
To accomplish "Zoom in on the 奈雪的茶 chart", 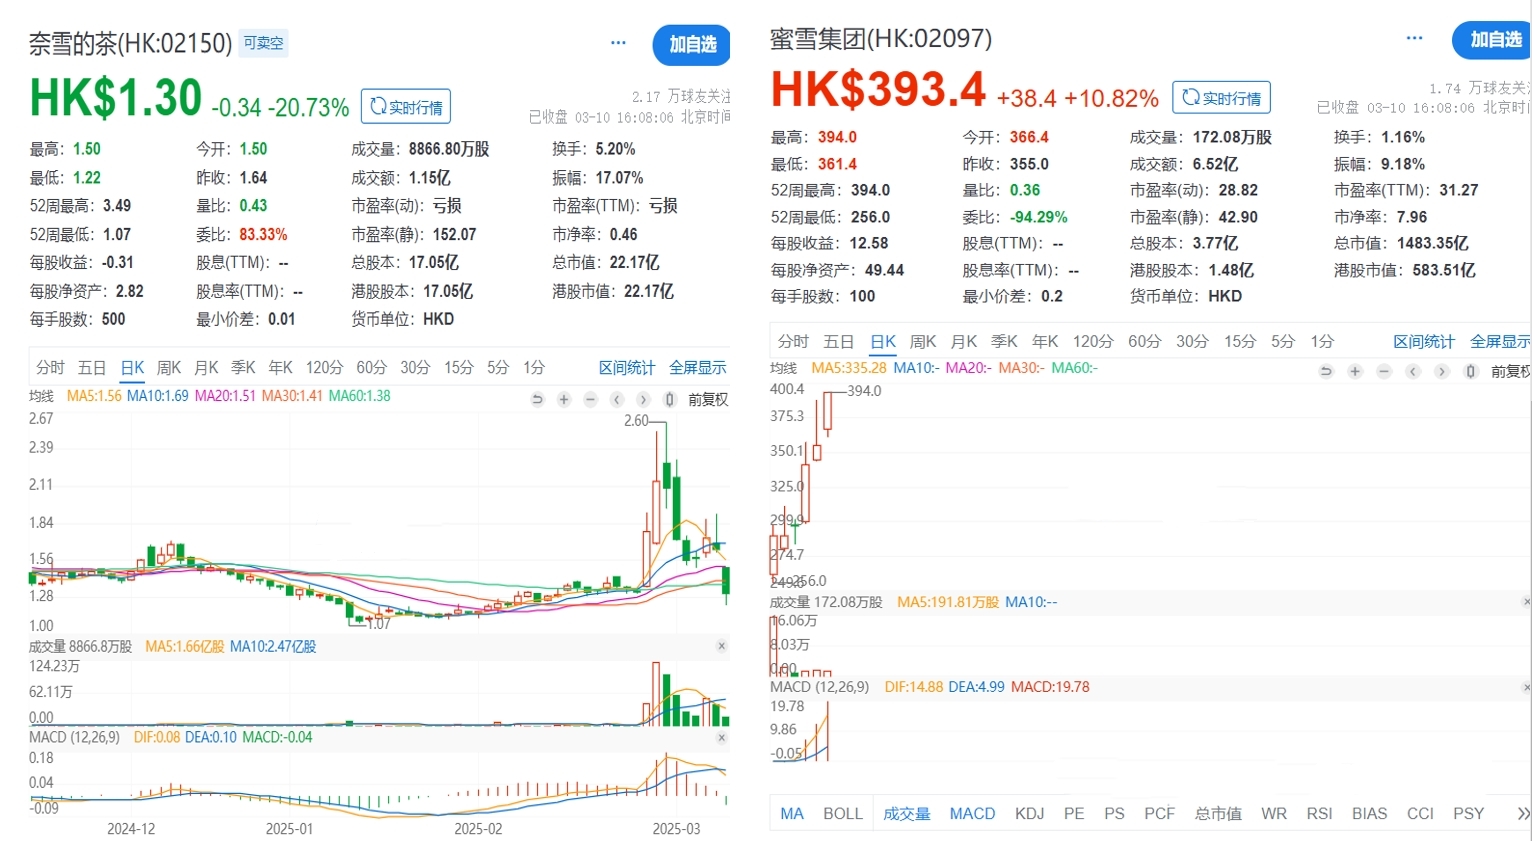I will tap(564, 399).
